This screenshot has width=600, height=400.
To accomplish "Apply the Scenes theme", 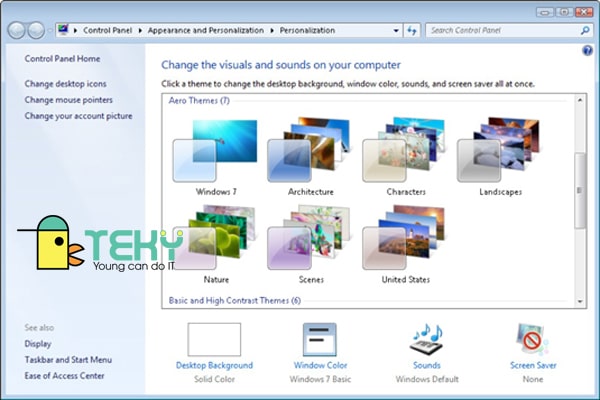I will coord(310,244).
